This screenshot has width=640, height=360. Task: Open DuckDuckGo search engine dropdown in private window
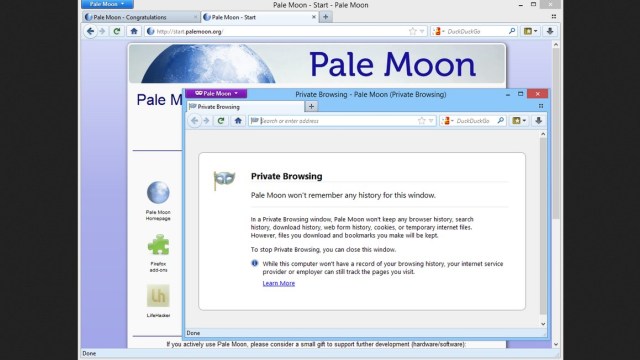(x=448, y=121)
